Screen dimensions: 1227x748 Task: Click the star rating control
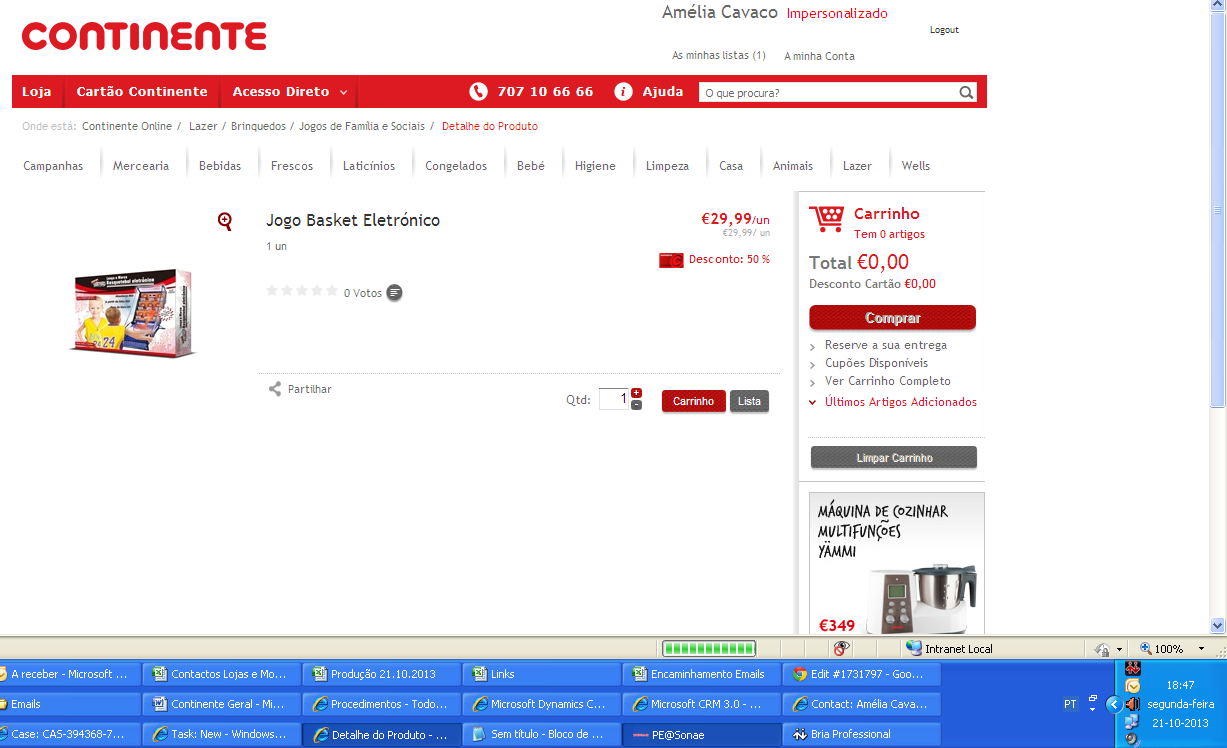pyautogui.click(x=302, y=291)
